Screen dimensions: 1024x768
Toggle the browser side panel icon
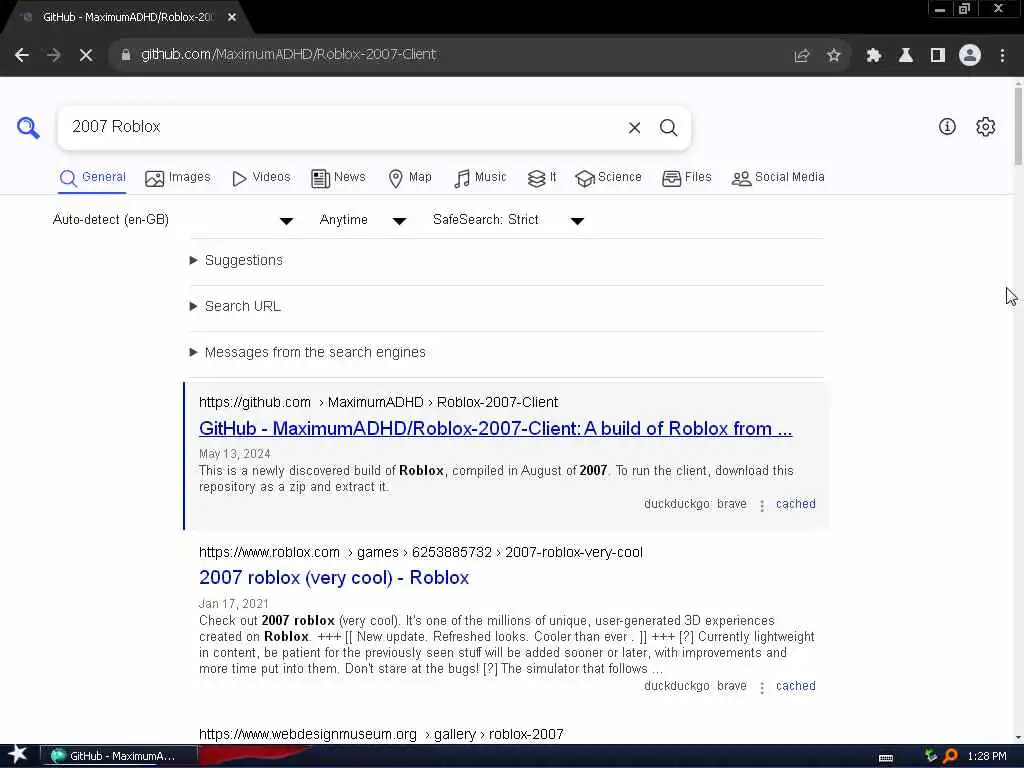point(938,56)
